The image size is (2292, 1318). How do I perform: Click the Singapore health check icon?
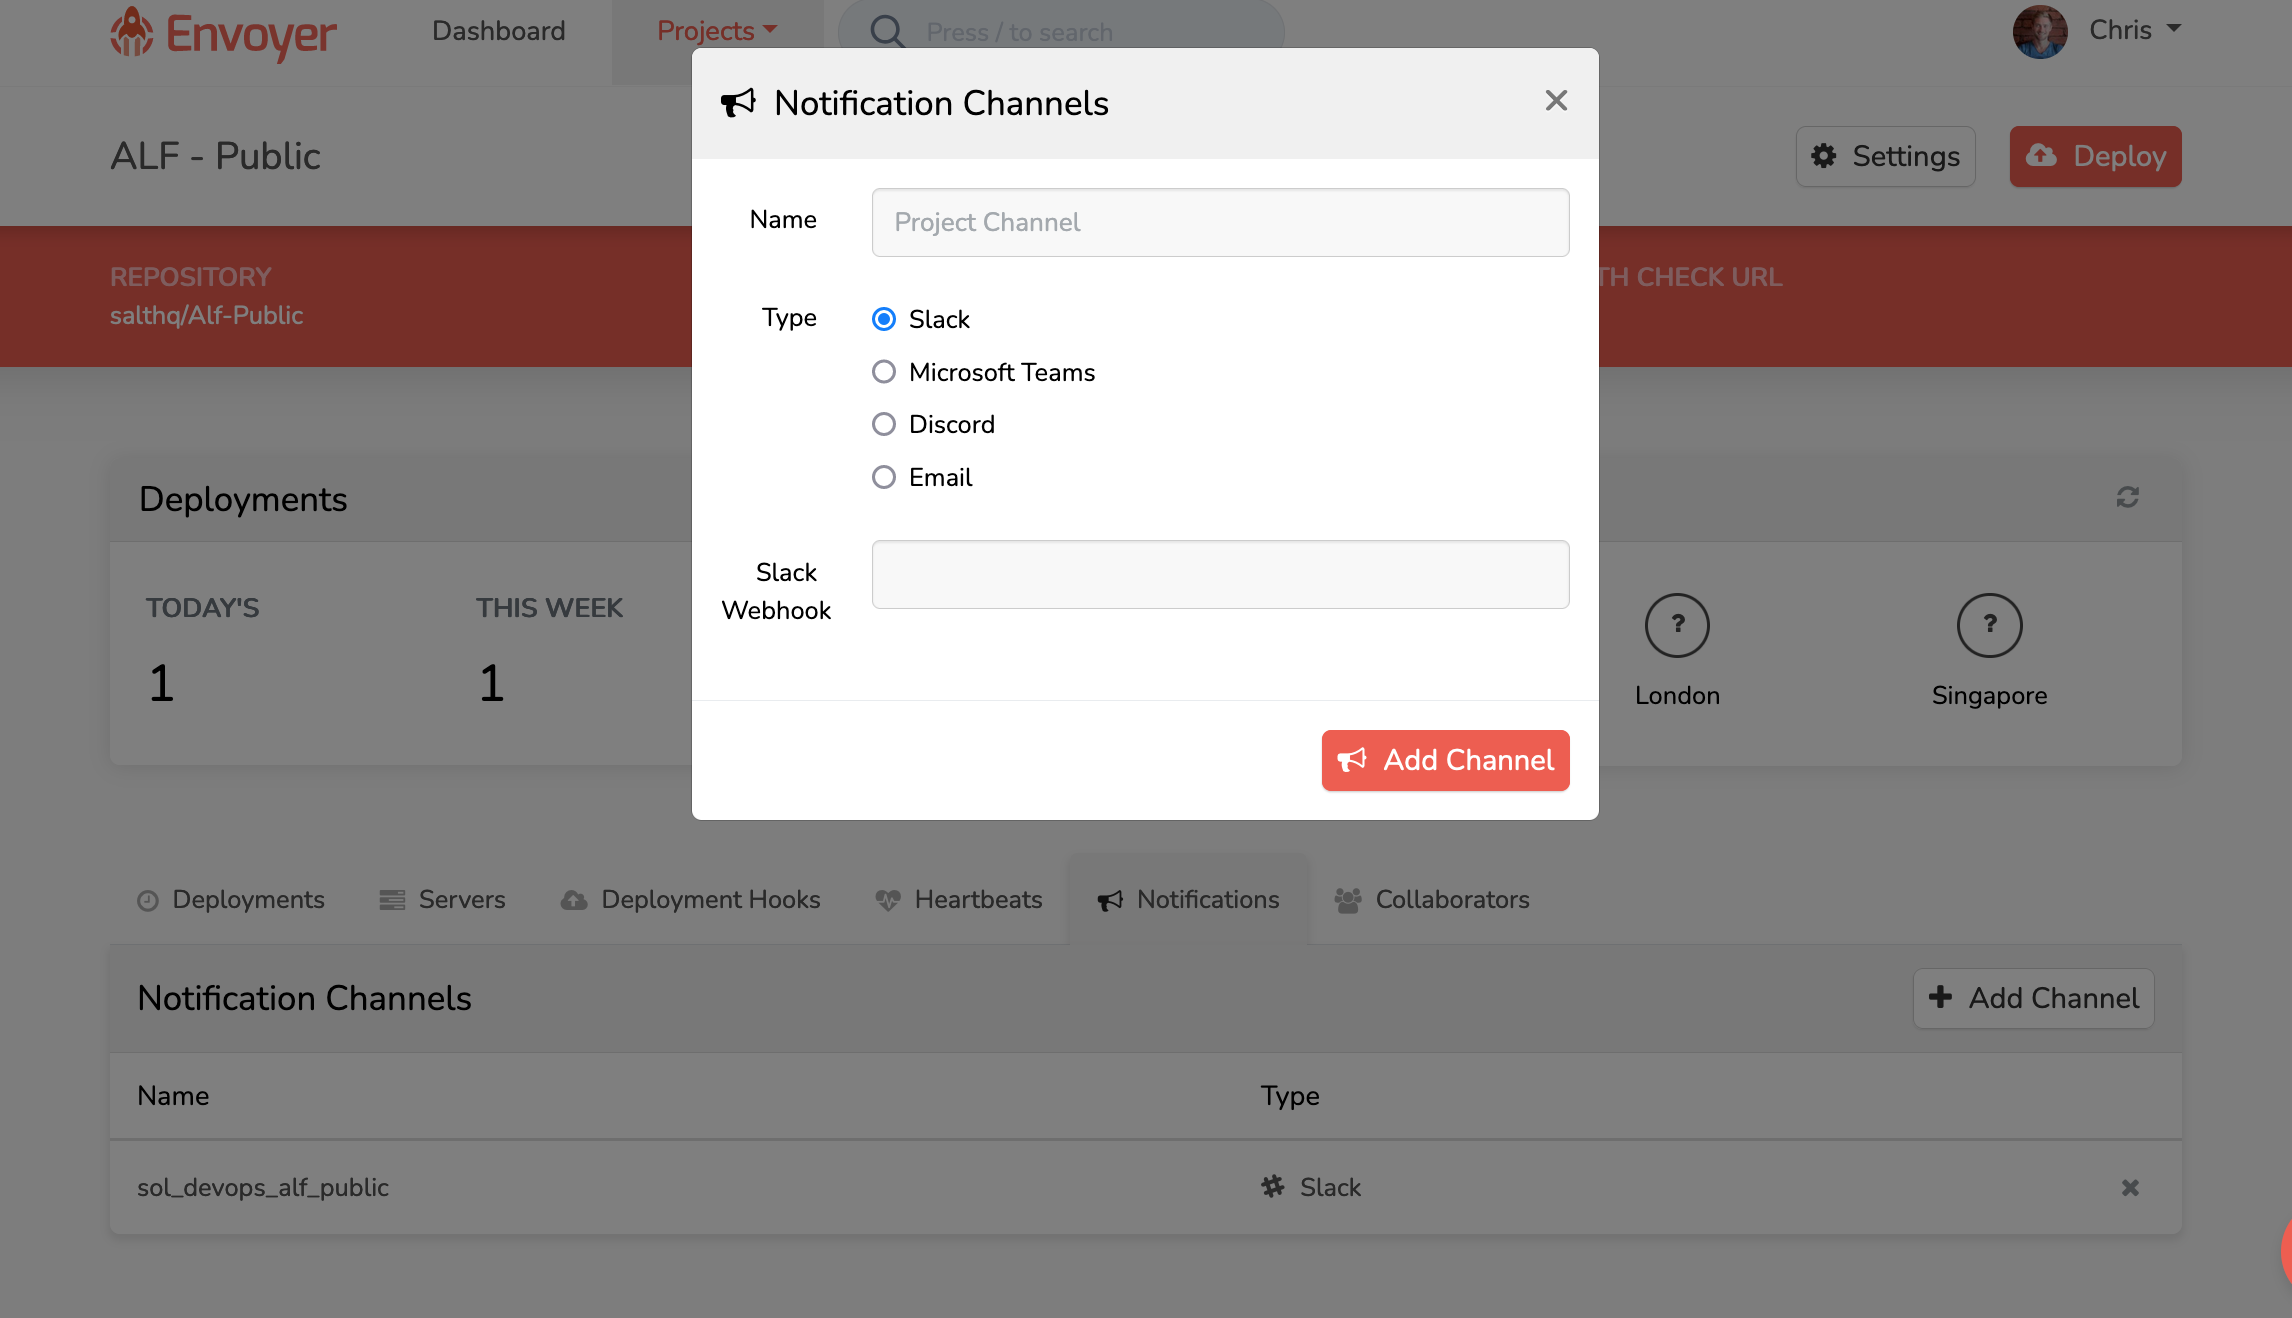[x=1989, y=625]
